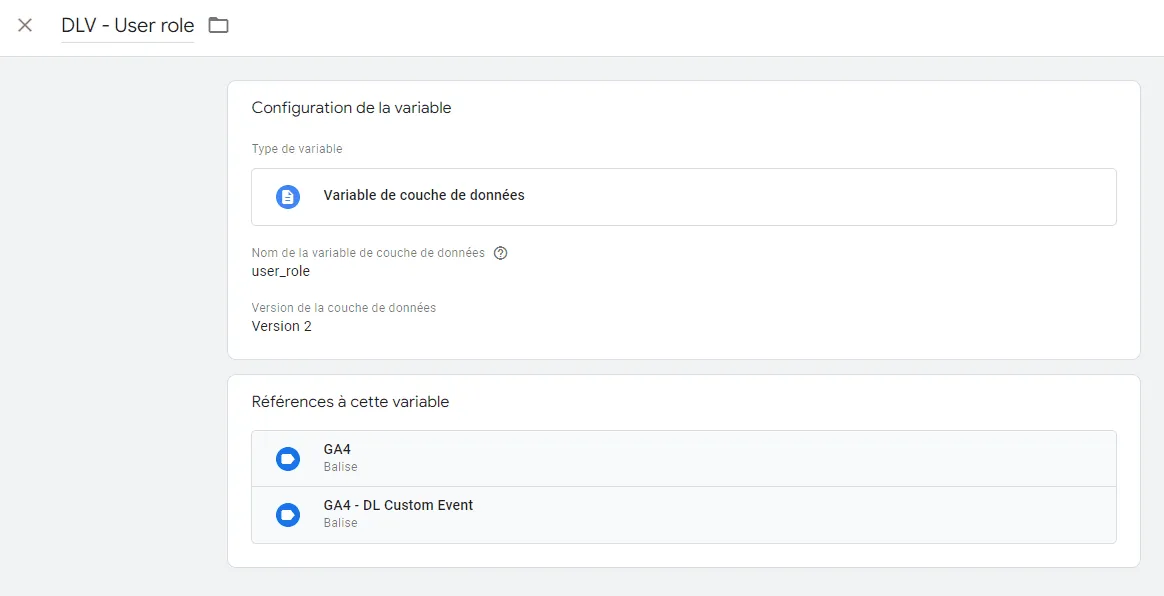
Task: Edit the variable name DLV - User role
Action: [128, 25]
